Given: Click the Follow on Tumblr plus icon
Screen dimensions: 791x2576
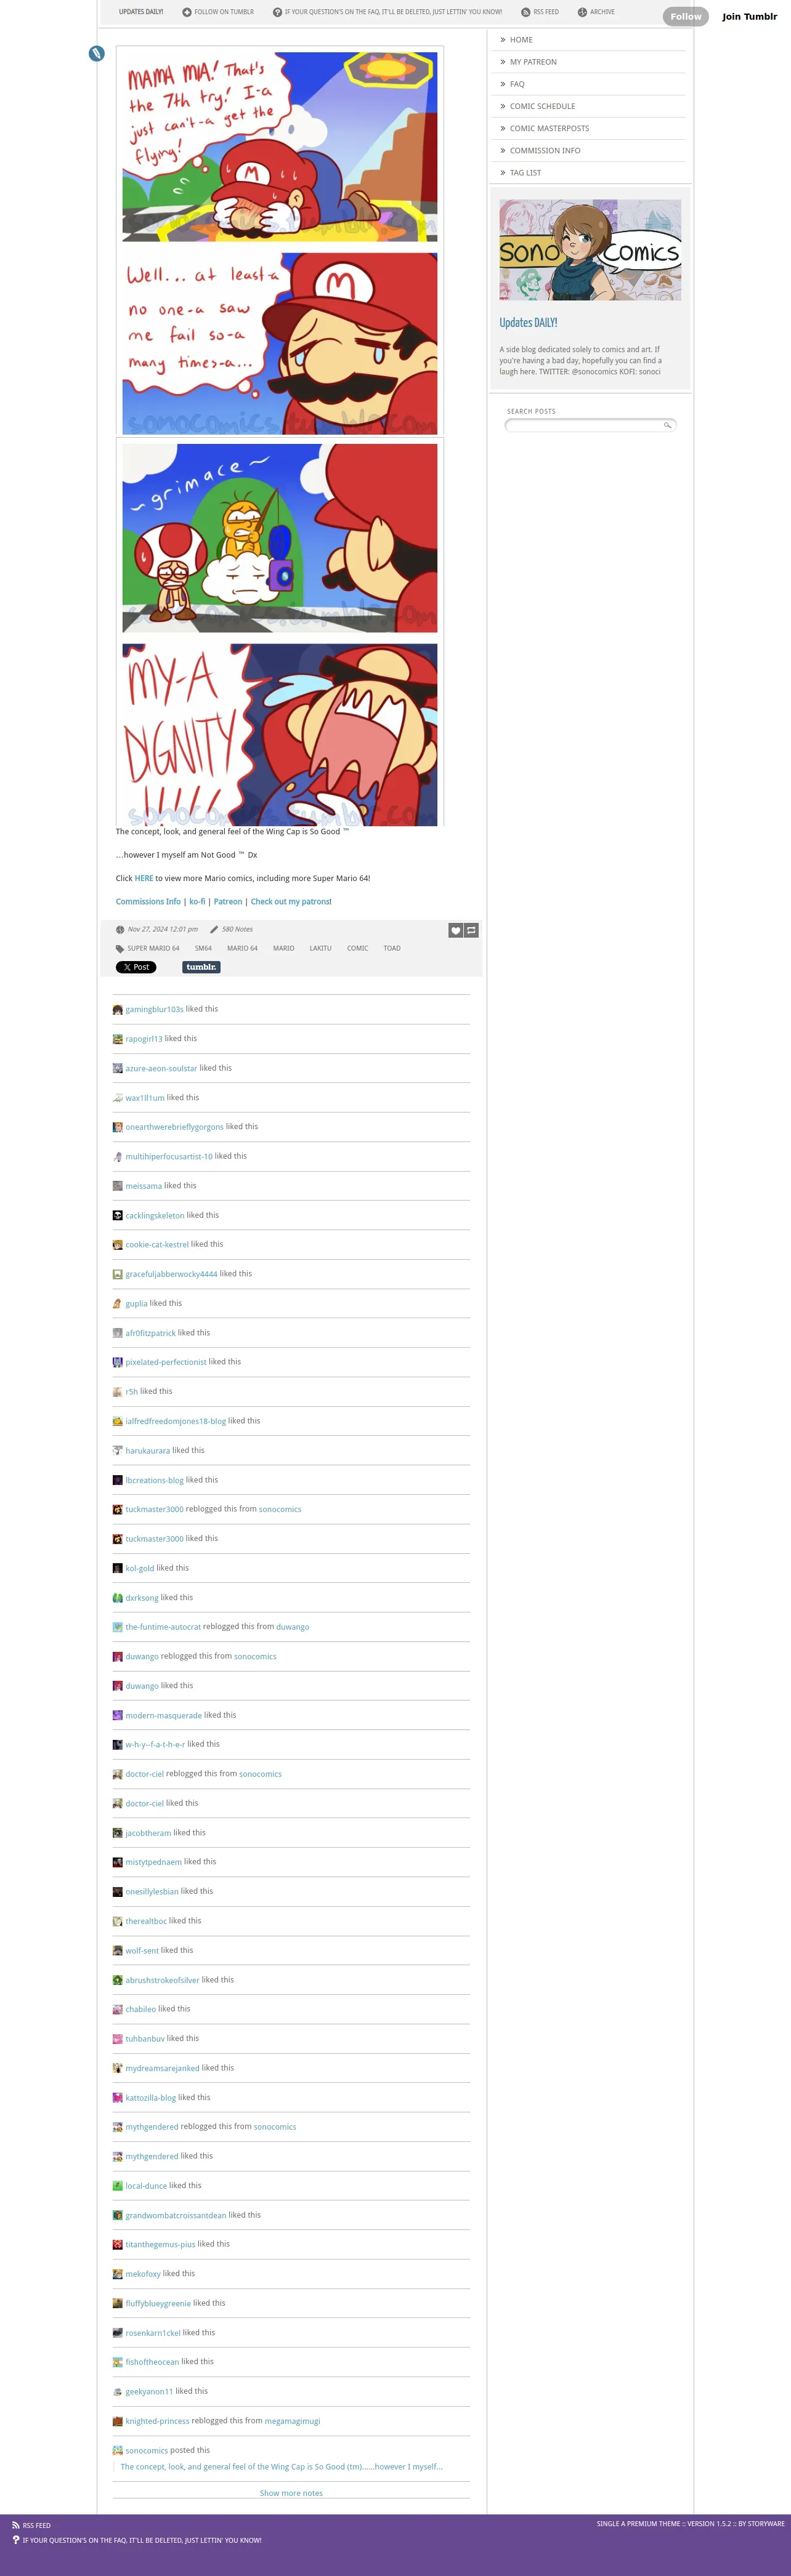Looking at the screenshot, I should (x=186, y=12).
